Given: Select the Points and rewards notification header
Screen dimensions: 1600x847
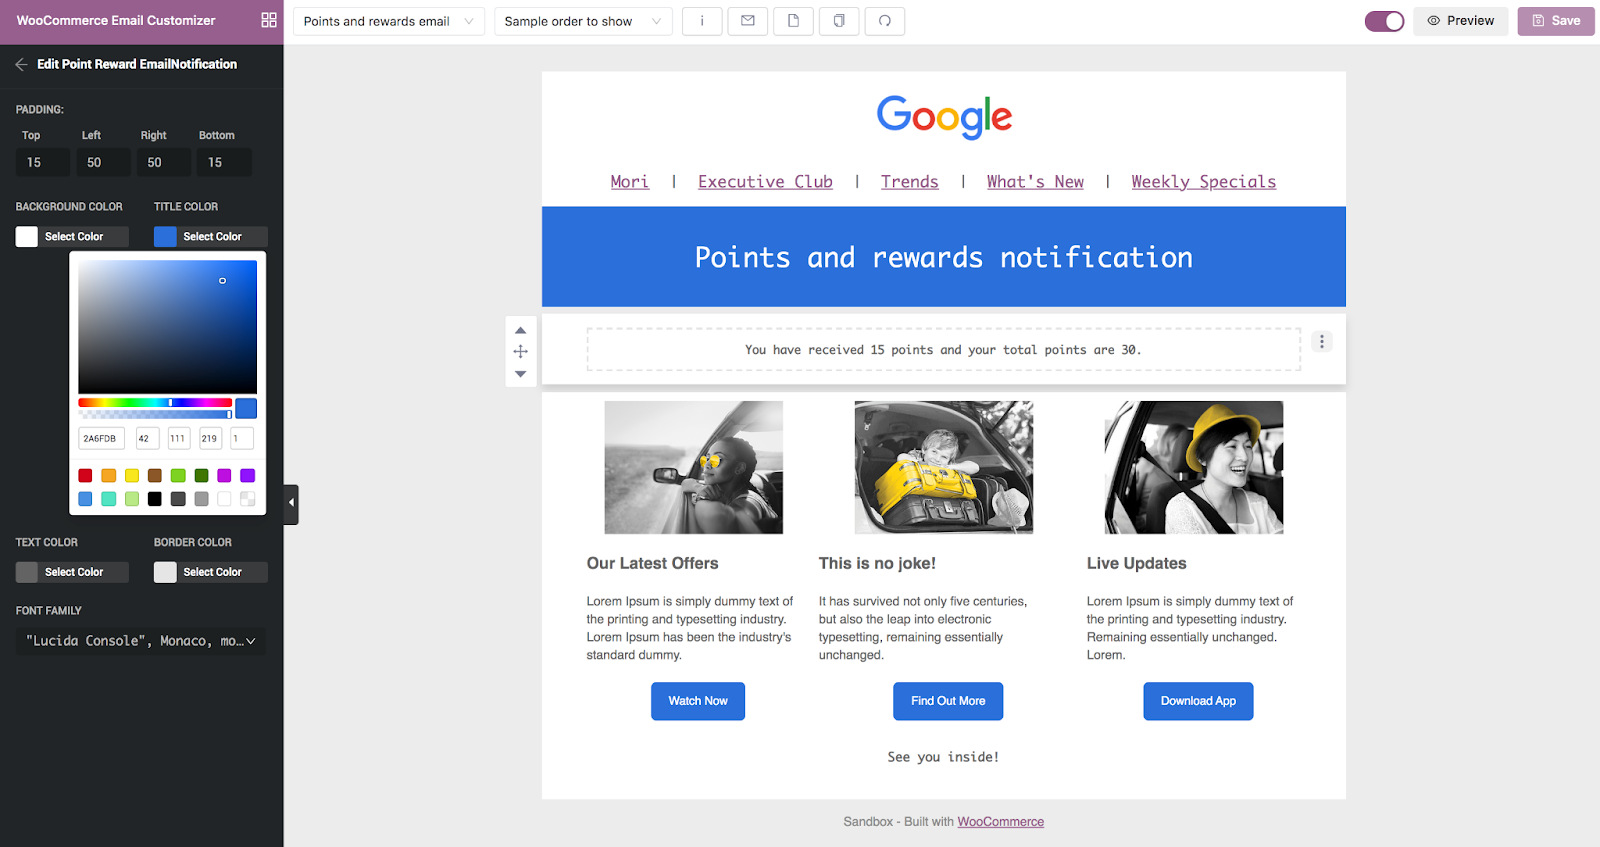Looking at the screenshot, I should [944, 257].
